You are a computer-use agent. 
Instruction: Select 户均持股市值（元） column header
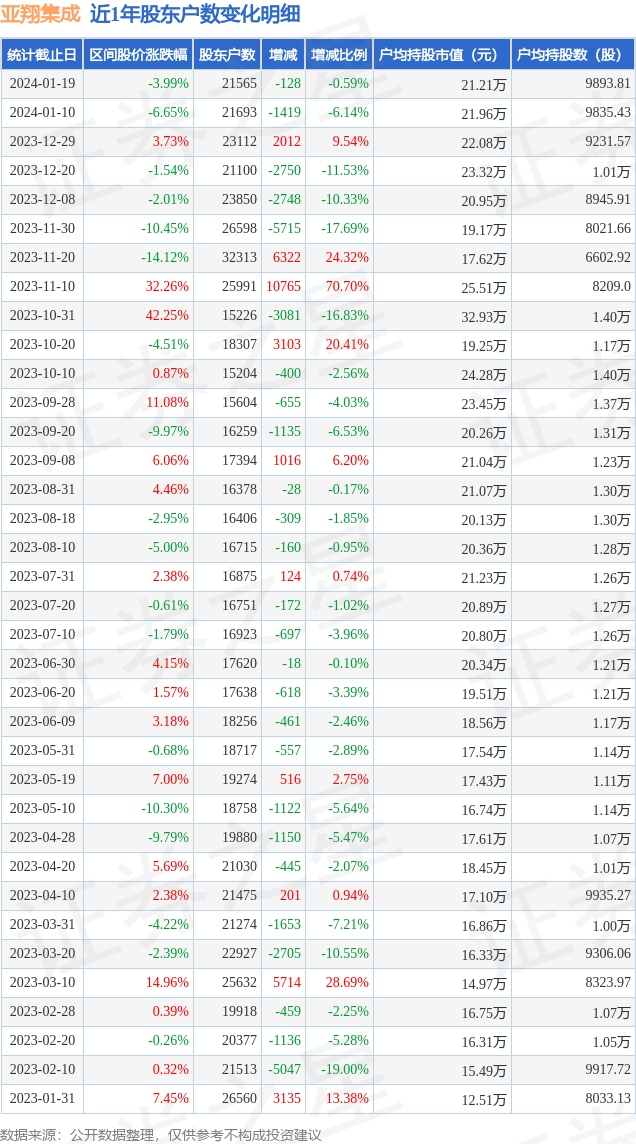440,55
